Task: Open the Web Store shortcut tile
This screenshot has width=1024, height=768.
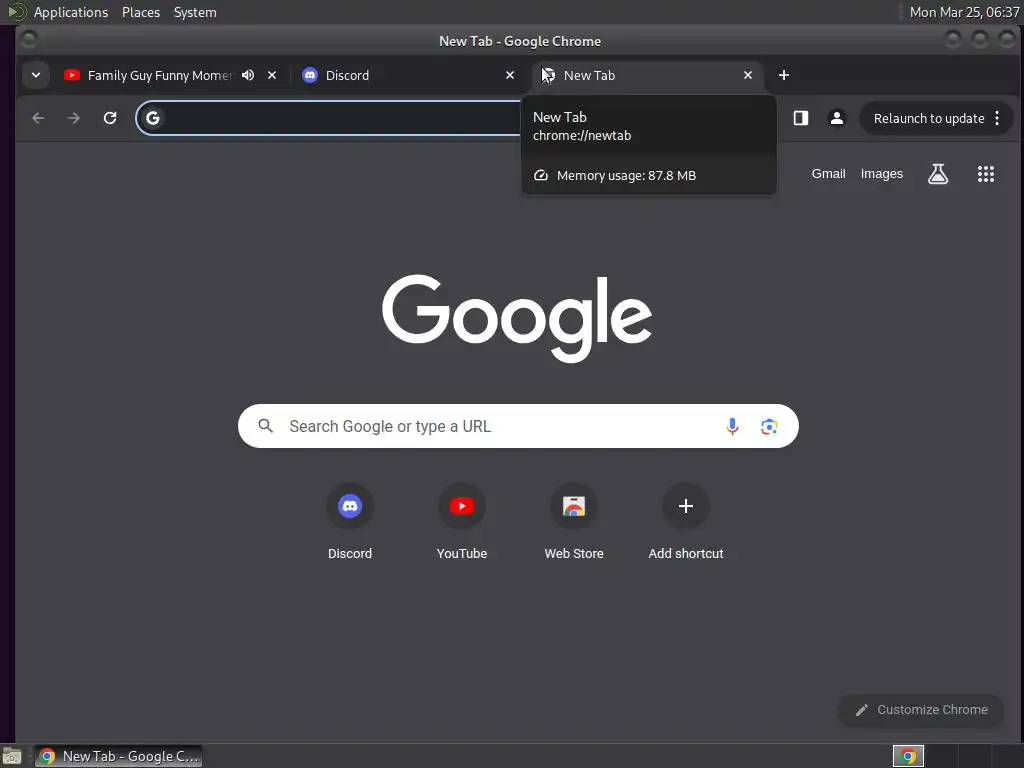Action: click(574, 521)
